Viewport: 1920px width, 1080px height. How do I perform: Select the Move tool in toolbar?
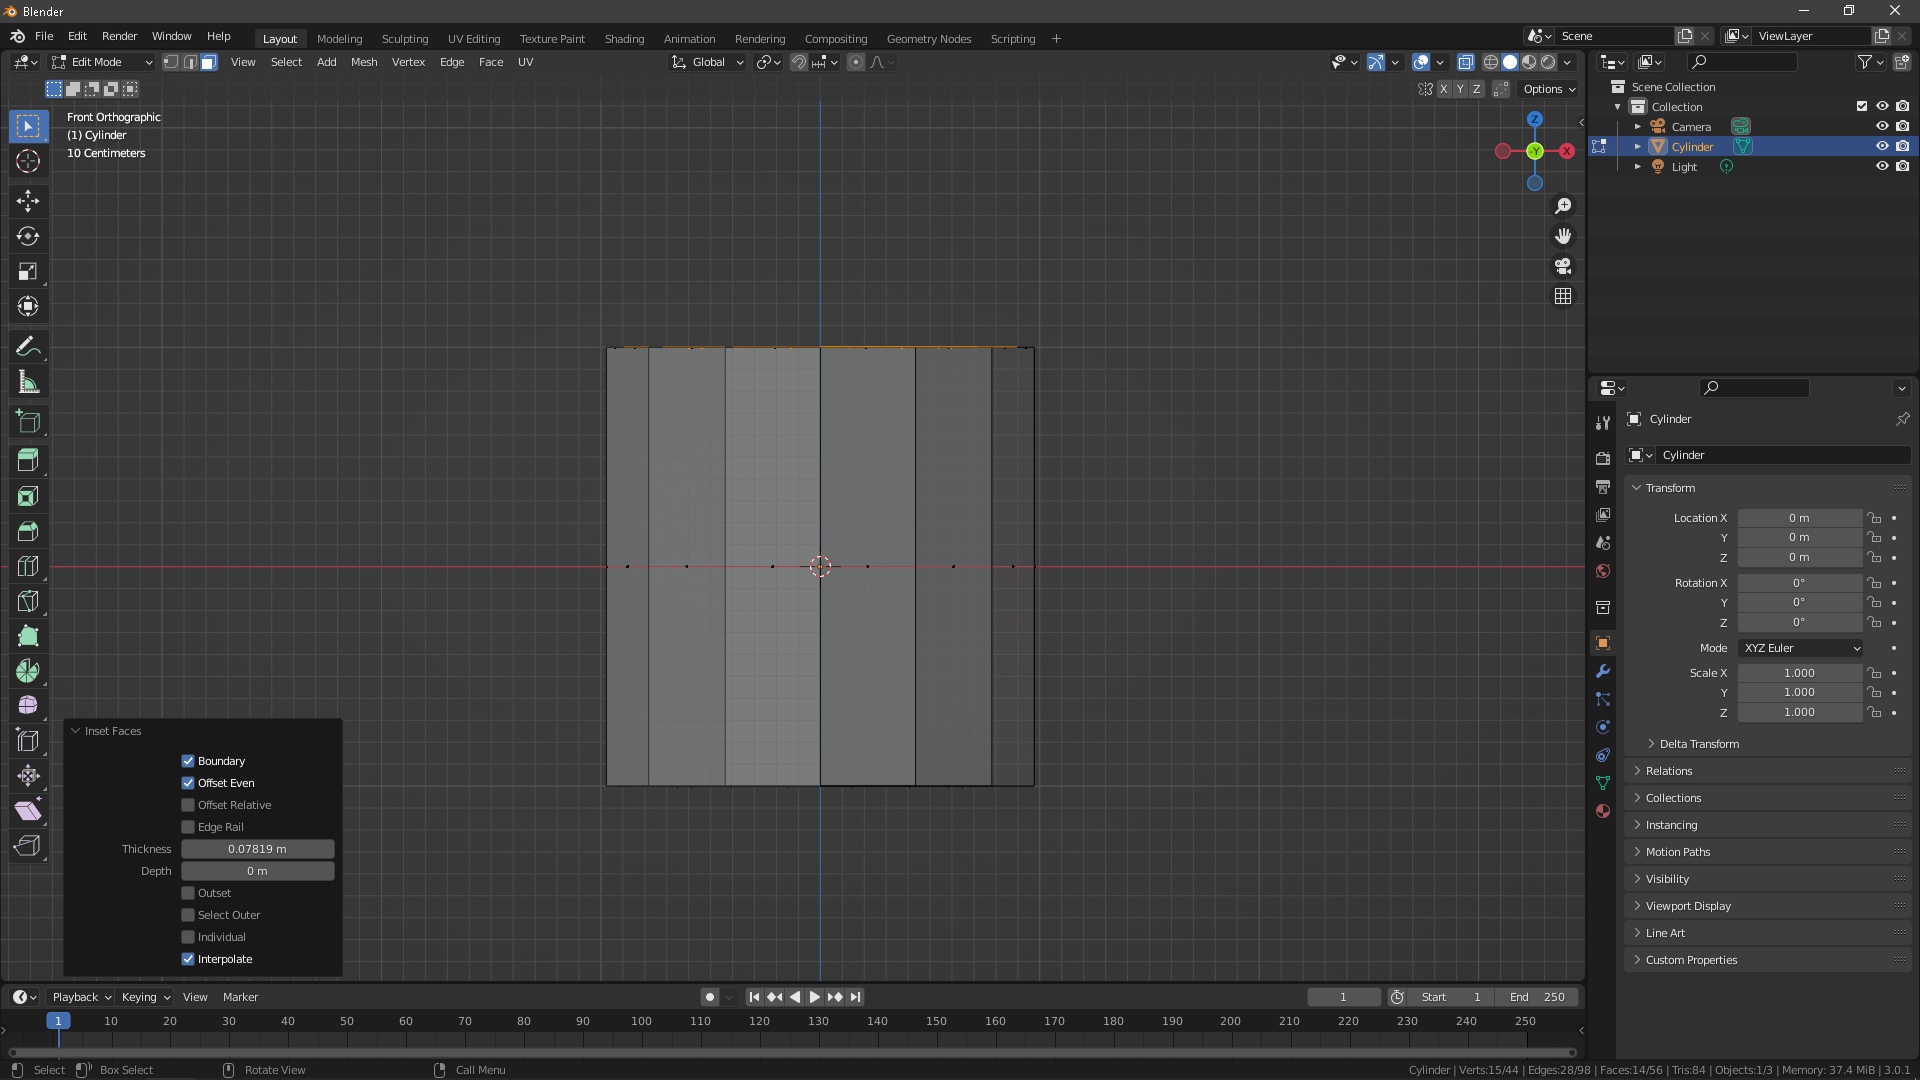tap(28, 200)
